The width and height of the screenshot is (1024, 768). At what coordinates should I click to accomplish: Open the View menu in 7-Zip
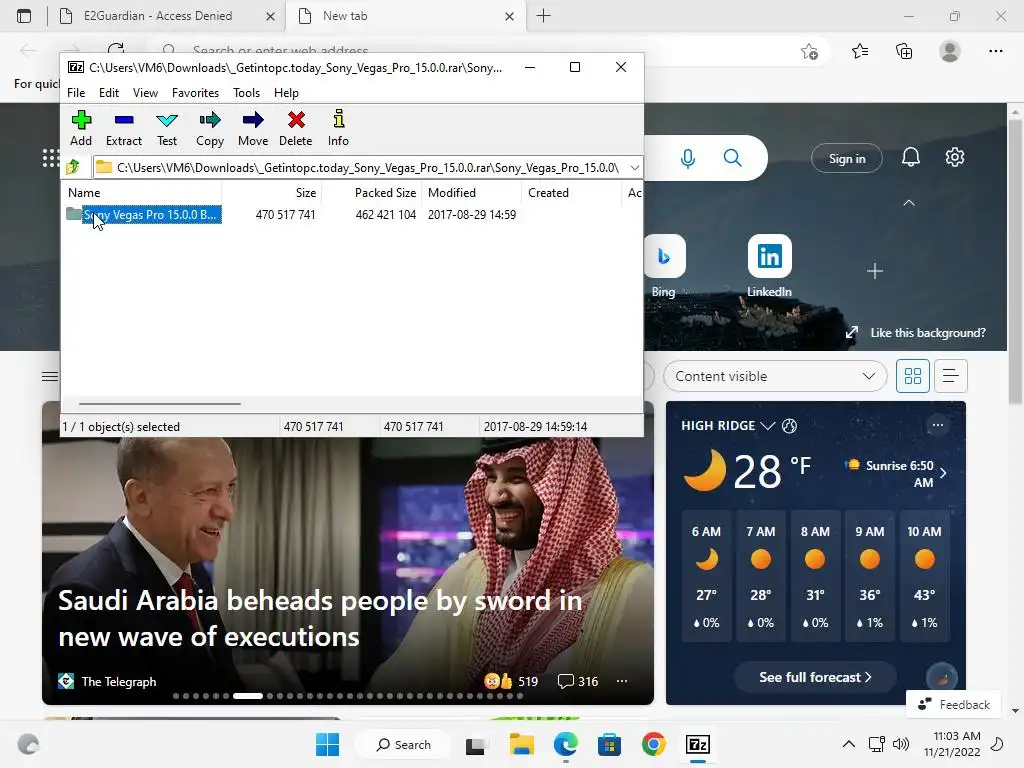[145, 93]
